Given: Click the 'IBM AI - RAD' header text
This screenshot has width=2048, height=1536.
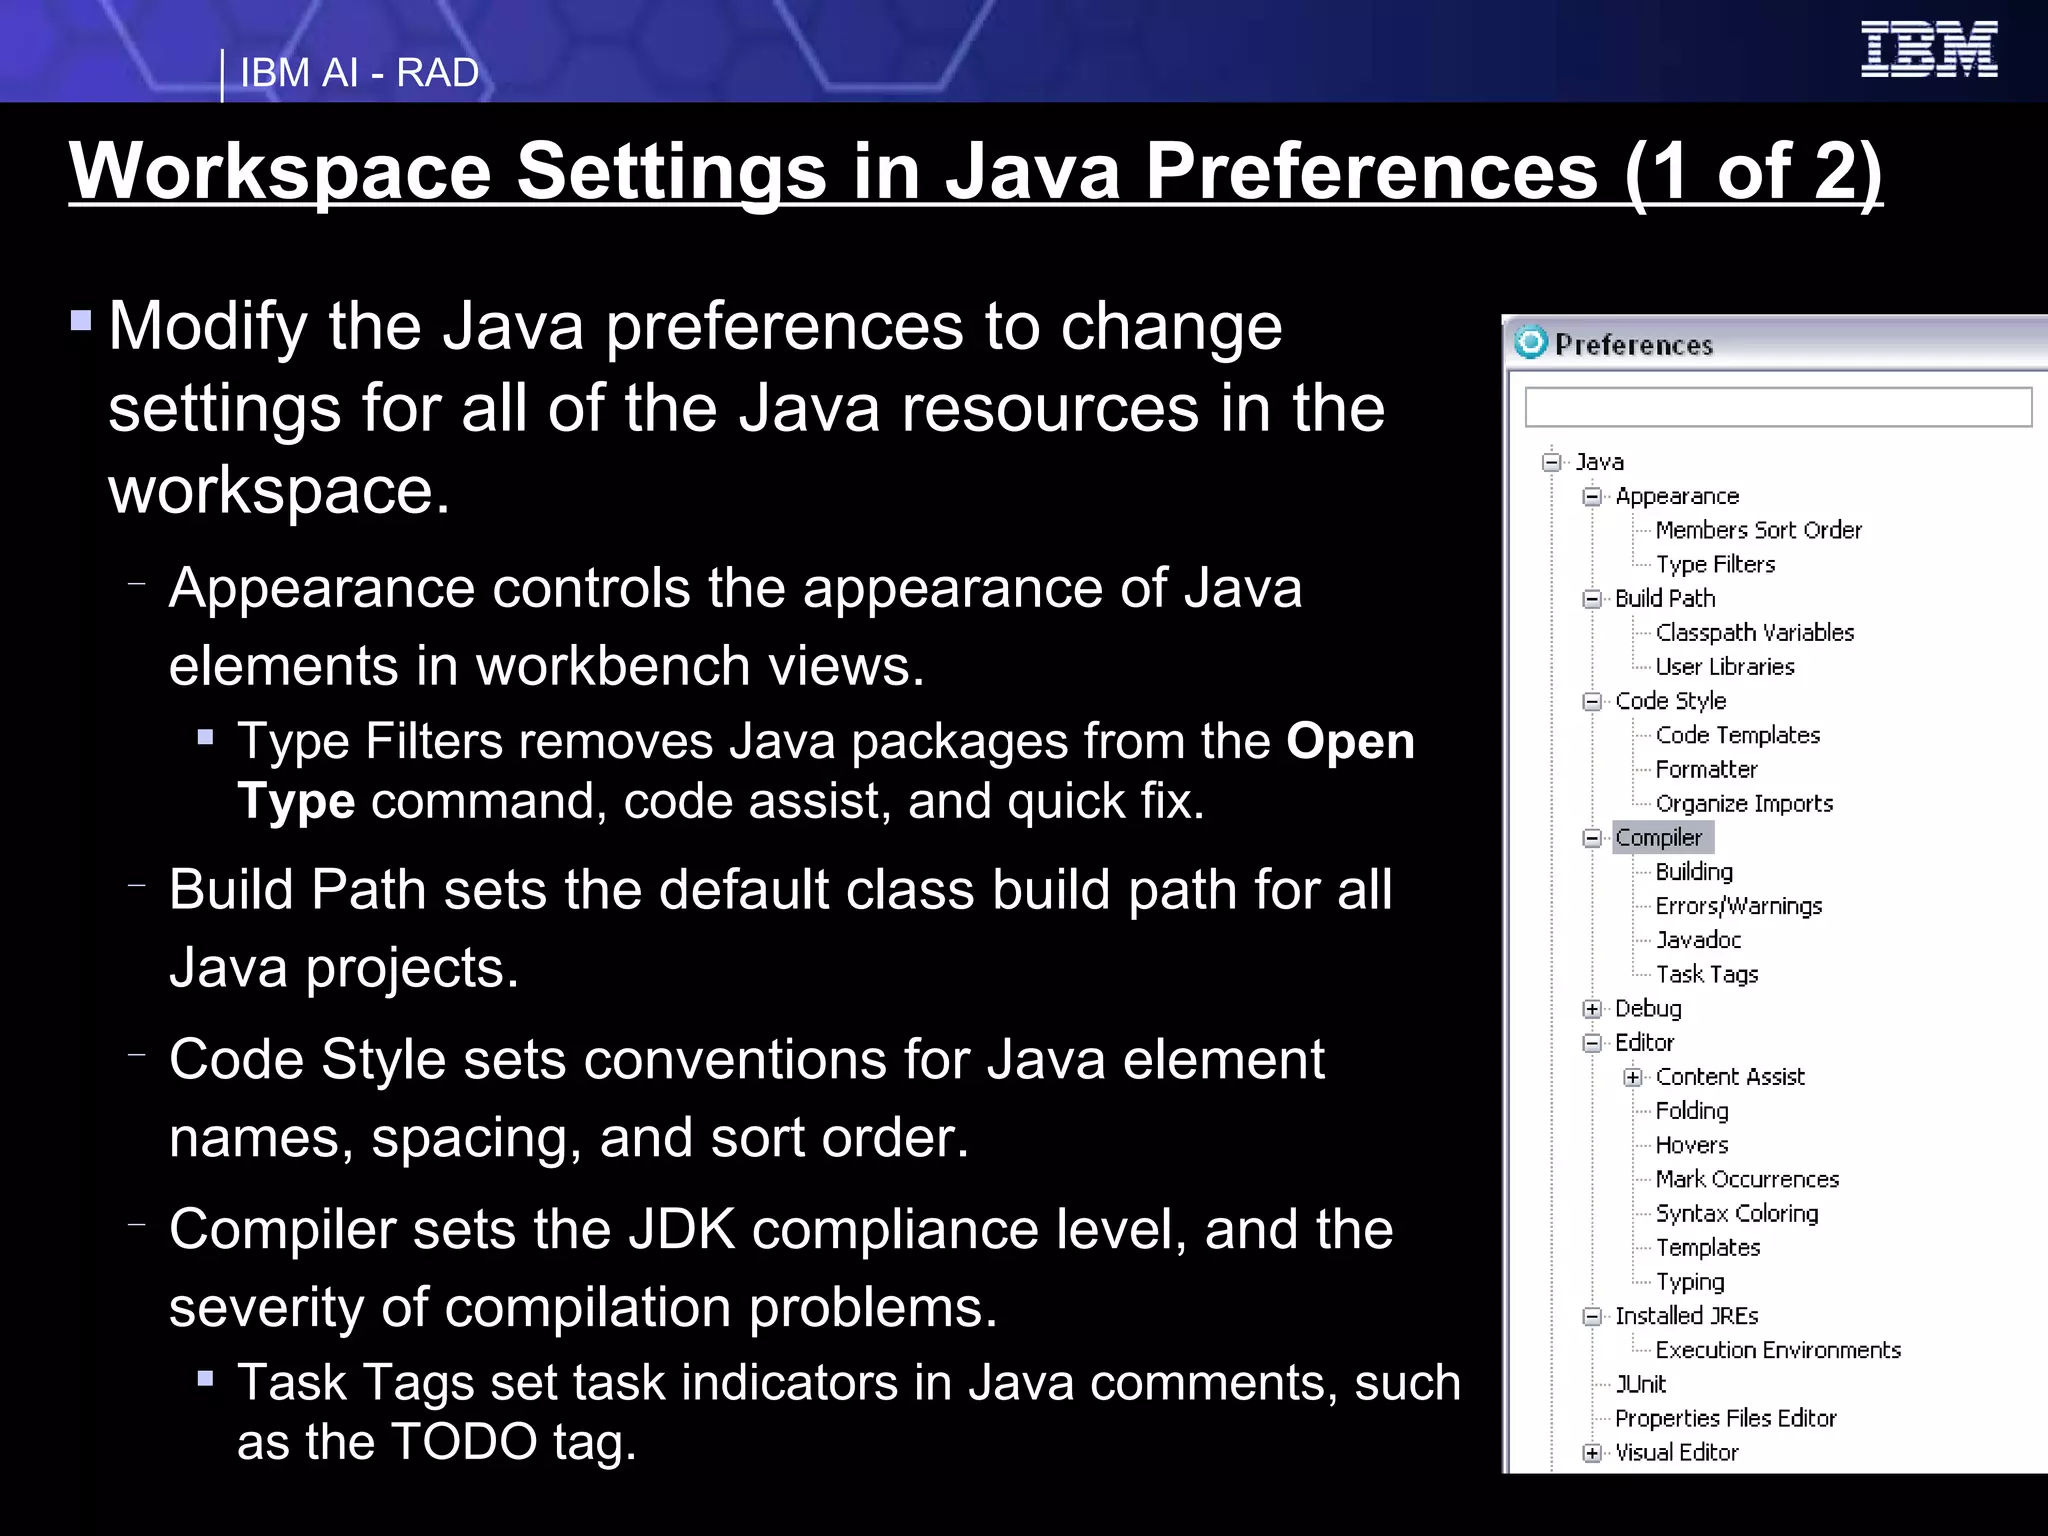Looking at the screenshot, I should (359, 73).
